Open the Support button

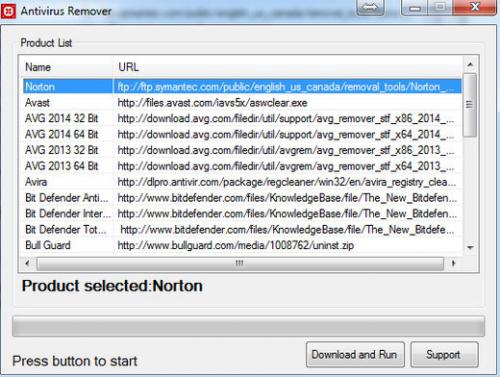444,354
